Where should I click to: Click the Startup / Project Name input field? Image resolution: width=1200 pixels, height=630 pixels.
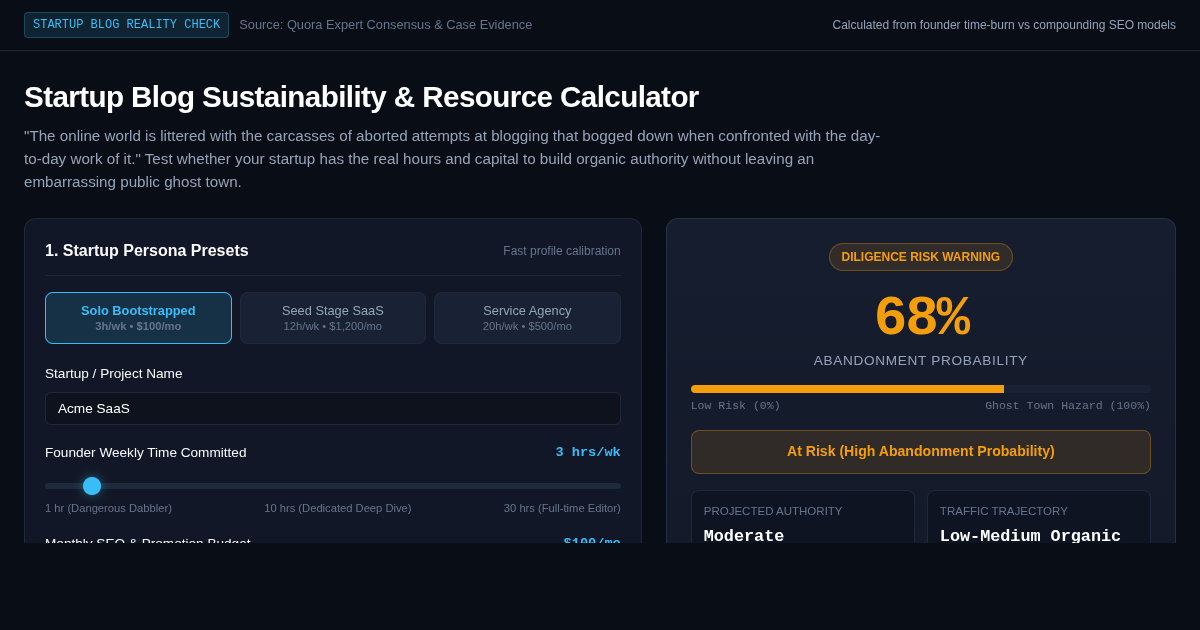[333, 408]
